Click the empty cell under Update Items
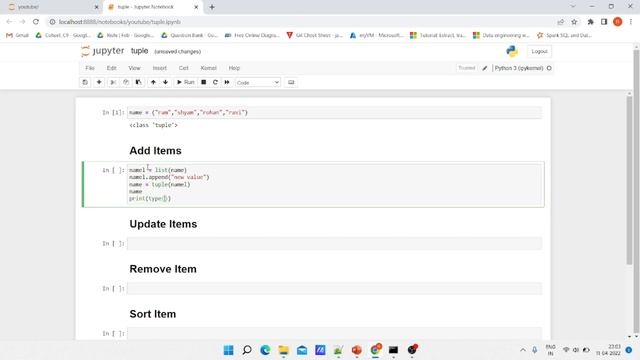 point(334,244)
